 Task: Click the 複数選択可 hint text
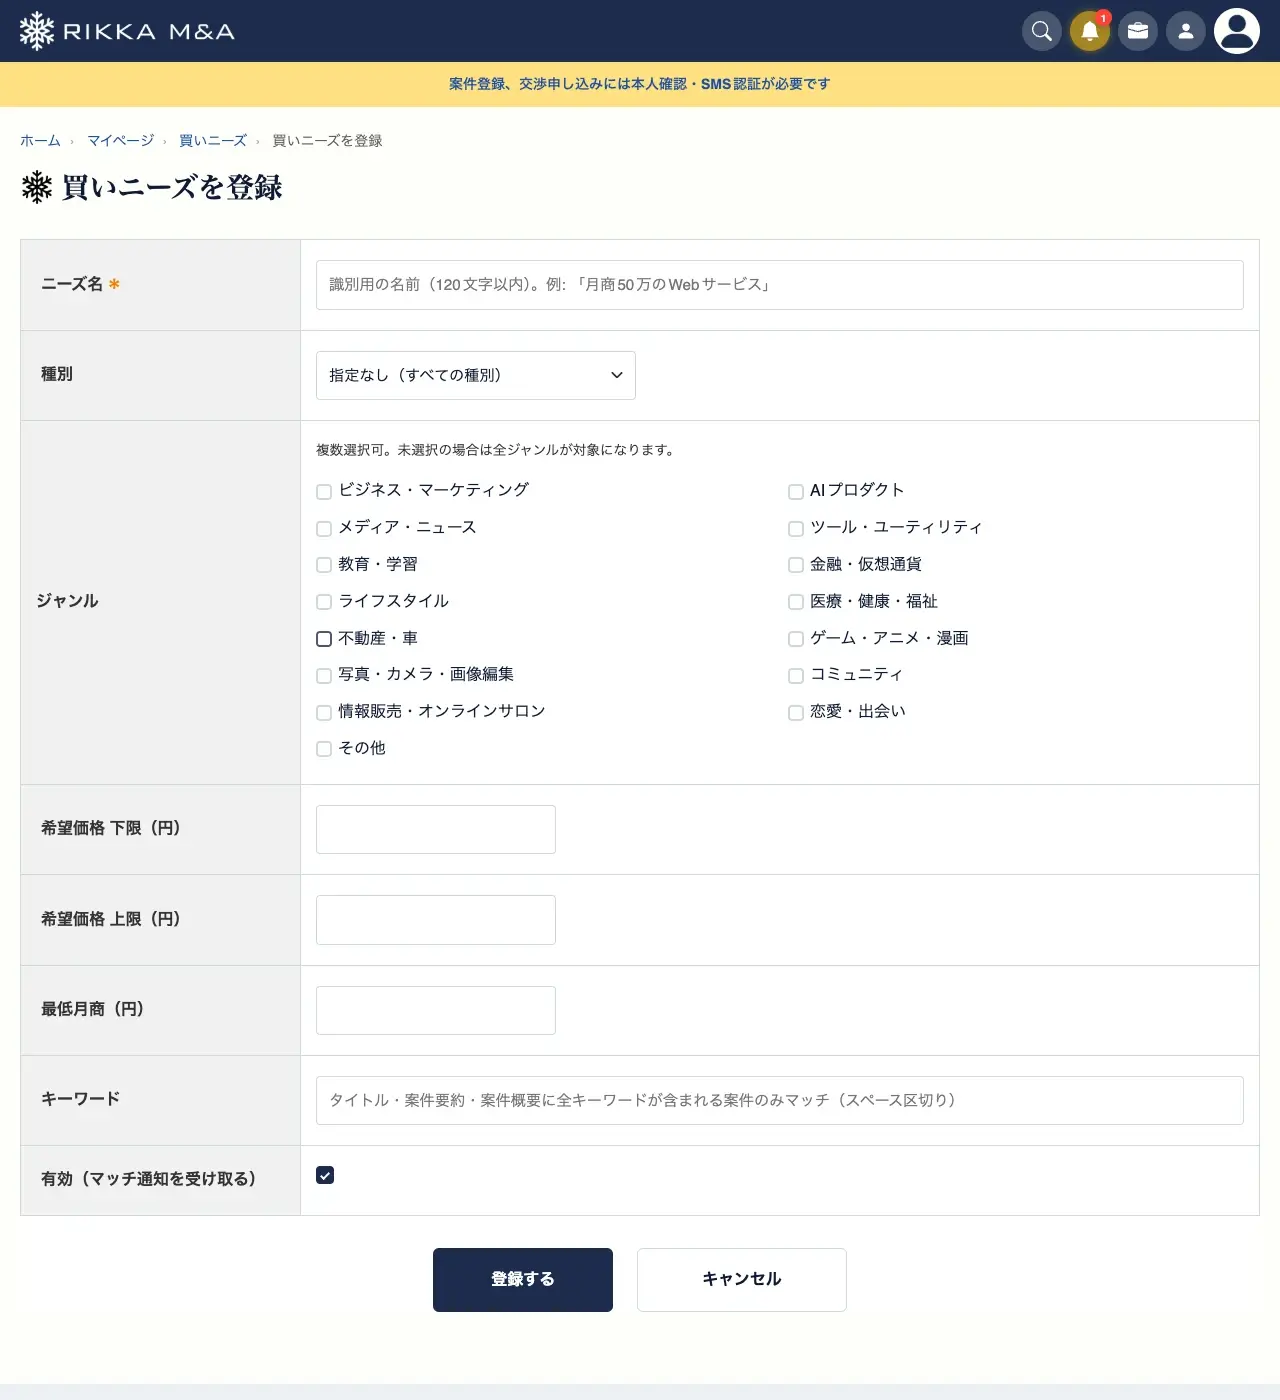(497, 450)
